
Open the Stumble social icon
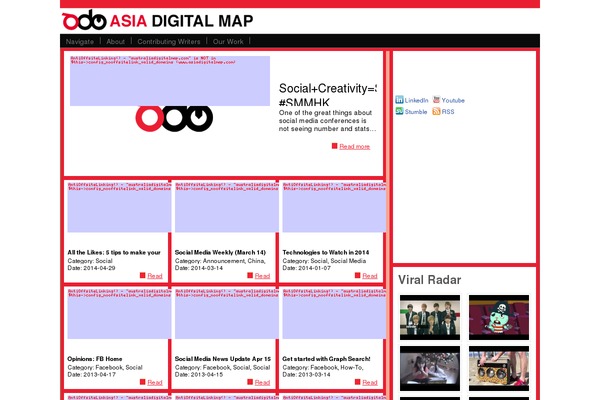(399, 111)
